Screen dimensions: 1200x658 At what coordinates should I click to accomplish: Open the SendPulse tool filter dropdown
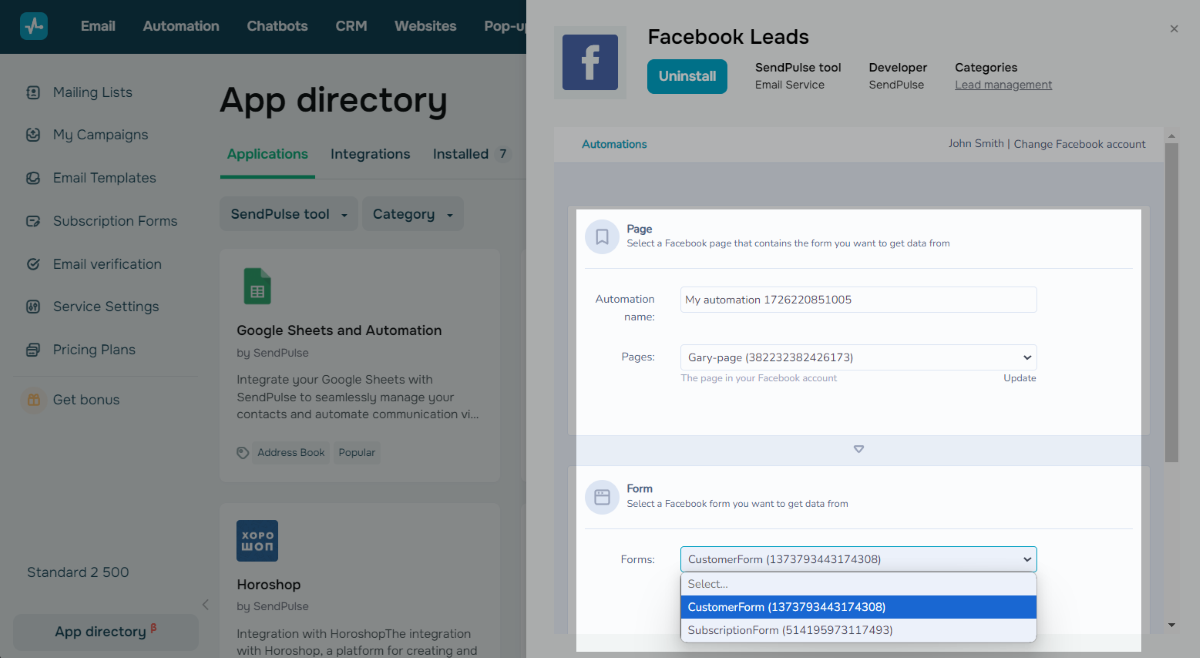(x=289, y=214)
